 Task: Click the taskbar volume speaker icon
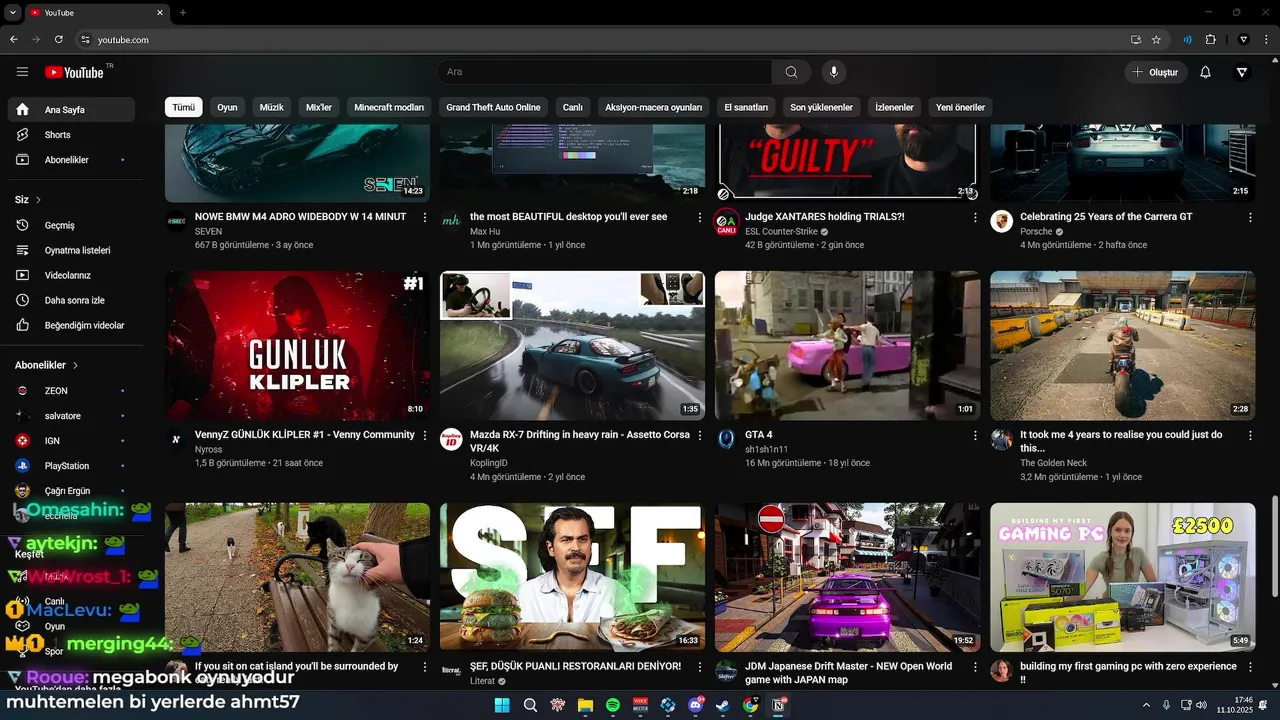click(x=1201, y=705)
